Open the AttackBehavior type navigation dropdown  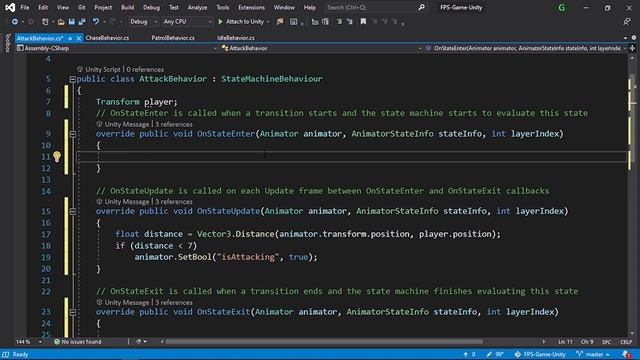coord(322,48)
